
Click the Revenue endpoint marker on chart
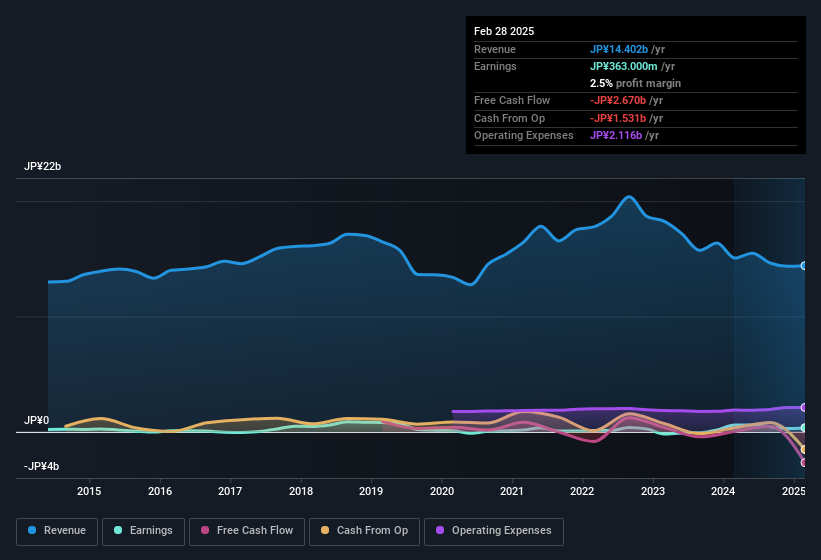pyautogui.click(x=804, y=266)
